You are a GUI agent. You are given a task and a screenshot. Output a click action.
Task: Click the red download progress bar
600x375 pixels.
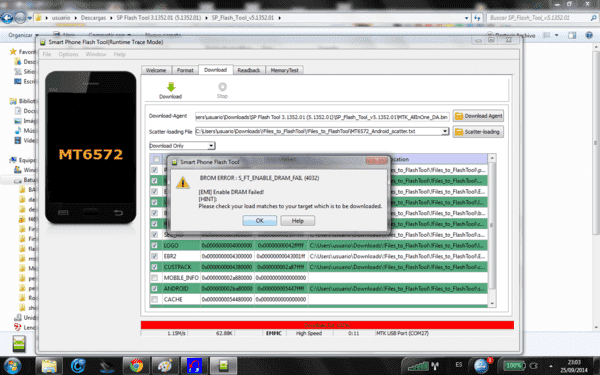327,325
